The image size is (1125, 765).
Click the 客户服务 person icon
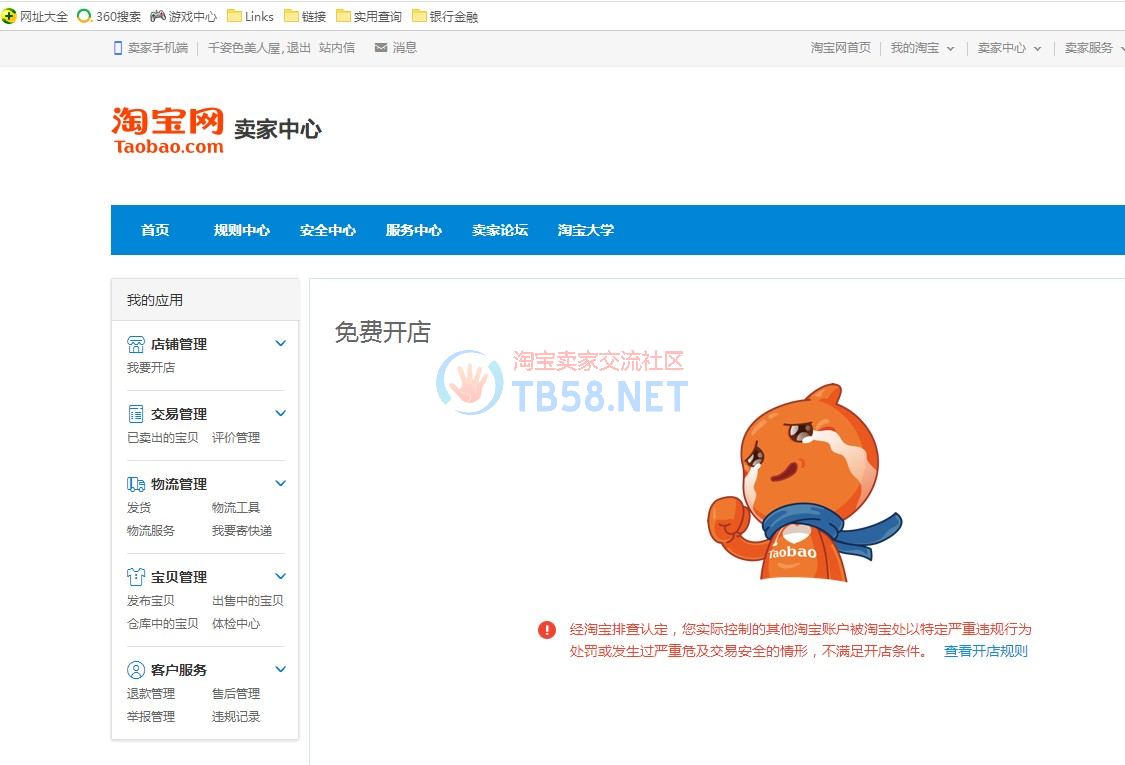click(x=136, y=670)
